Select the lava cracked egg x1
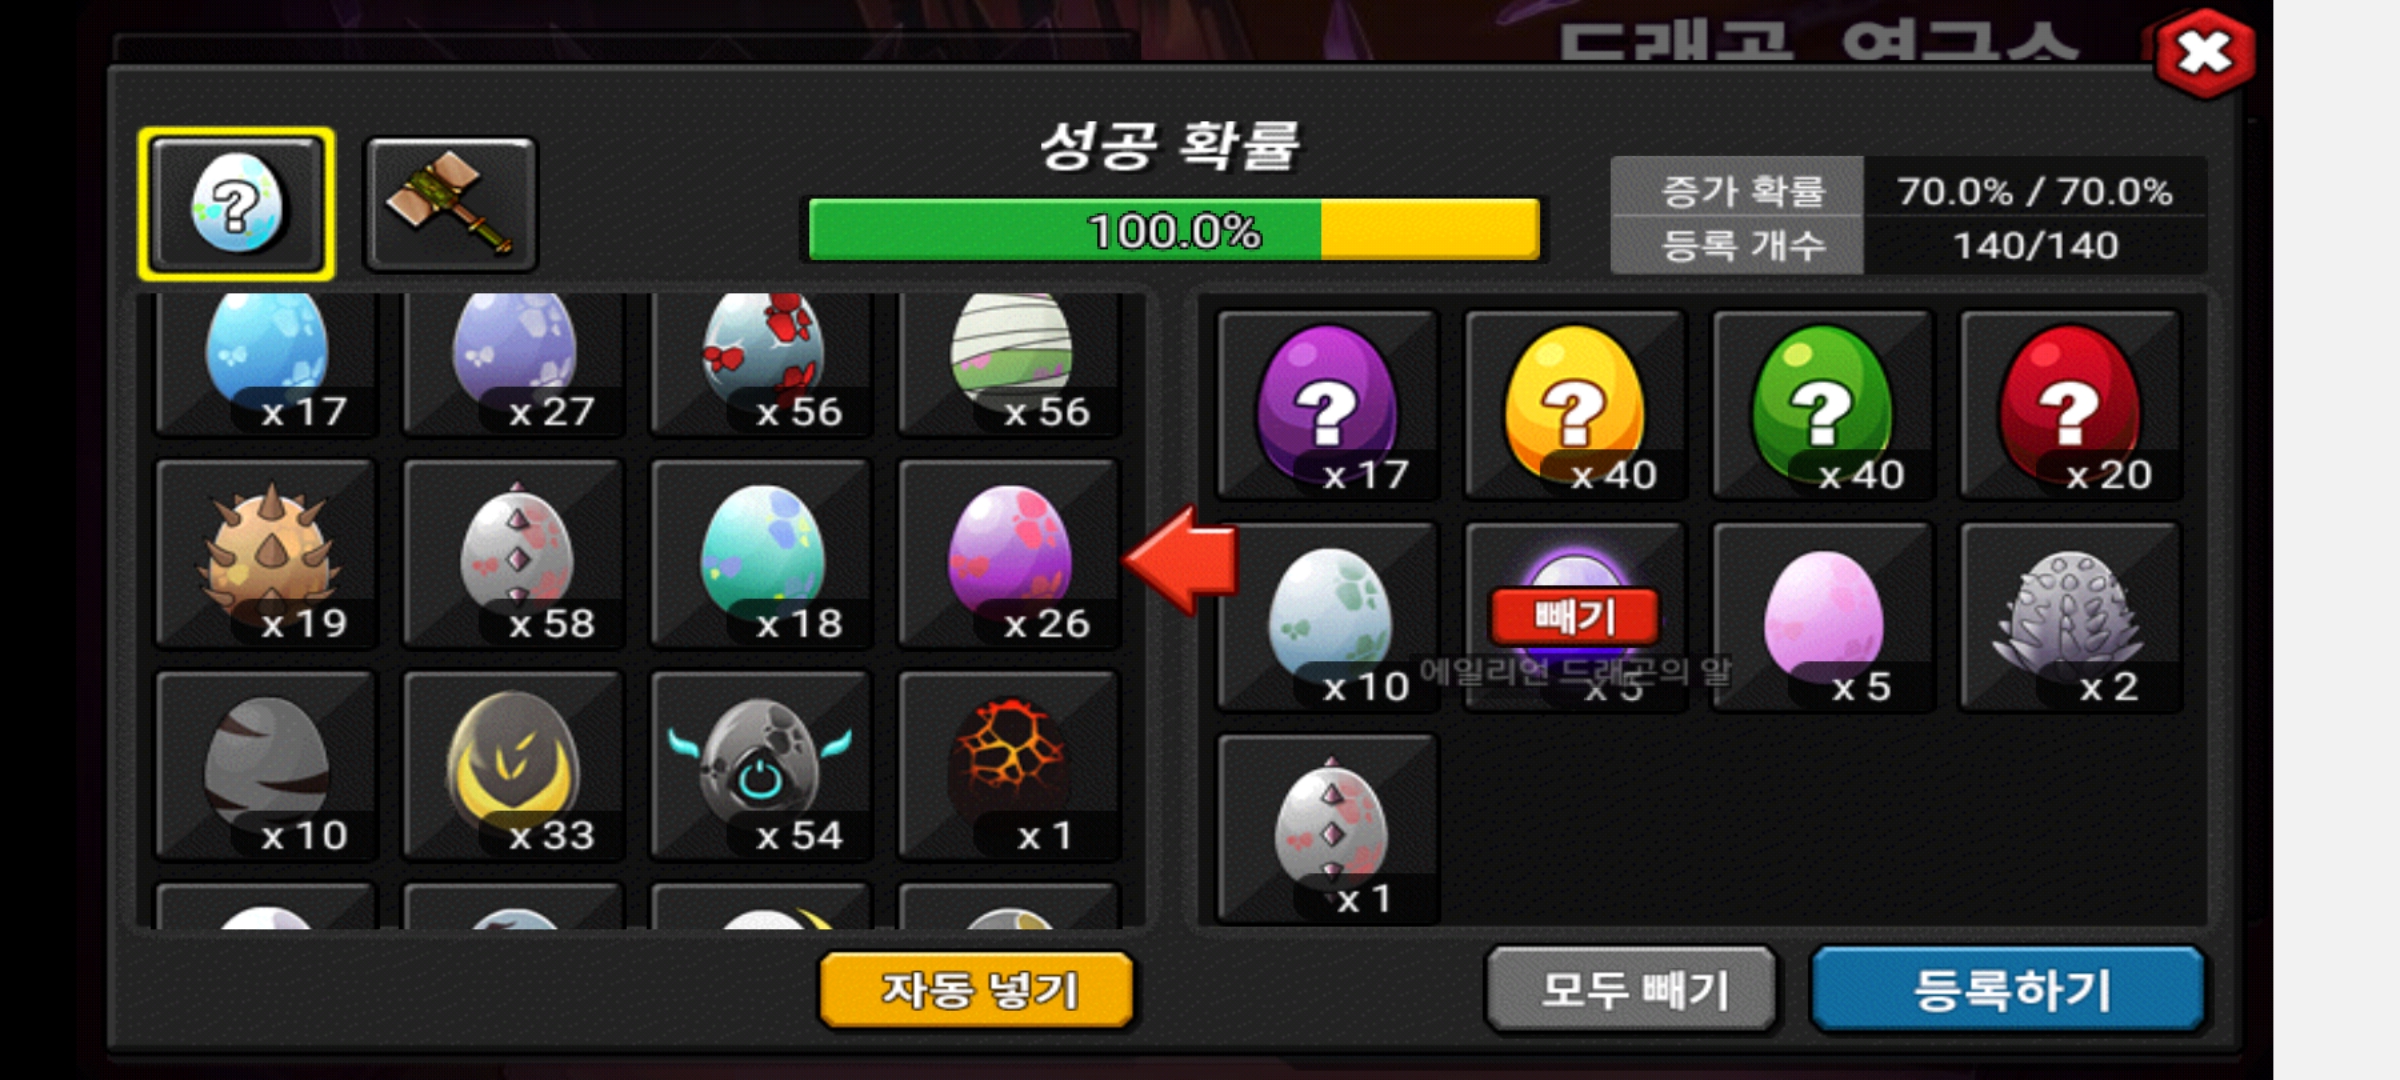 coord(1009,765)
